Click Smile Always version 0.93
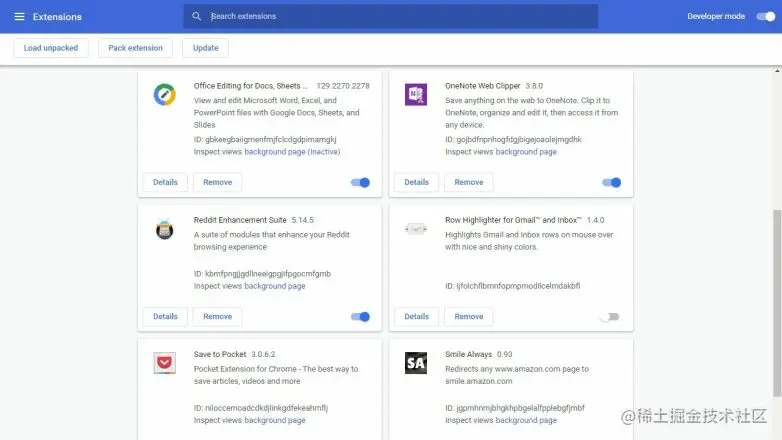 click(504, 354)
